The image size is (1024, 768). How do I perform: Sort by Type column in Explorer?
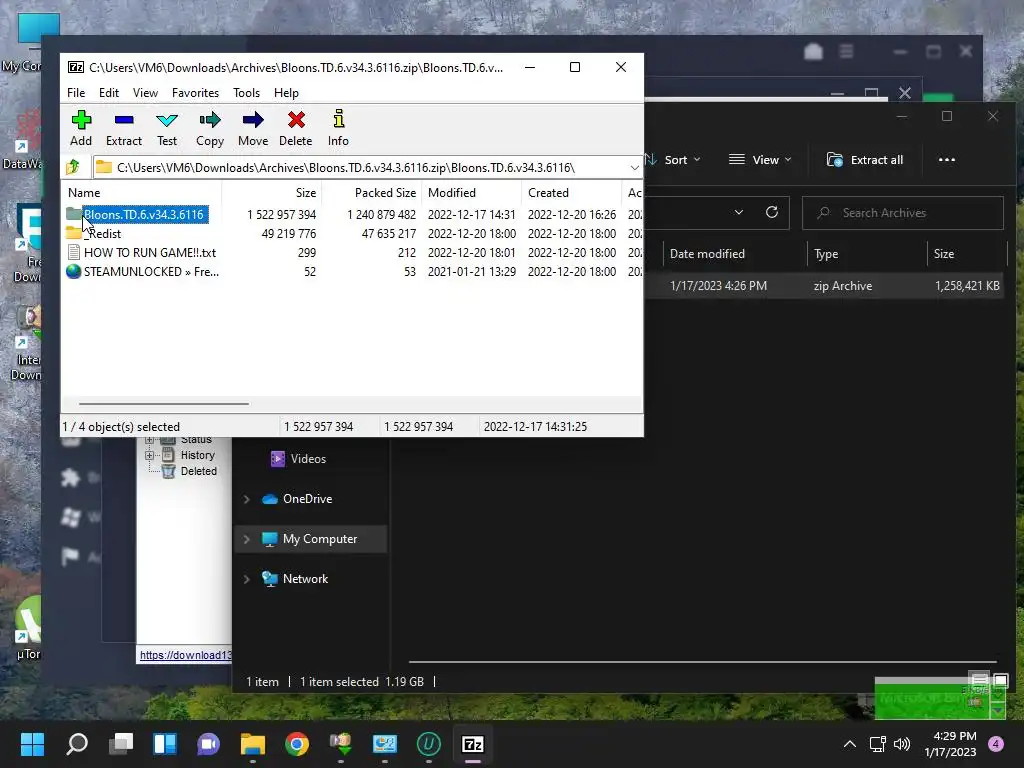pyautogui.click(x=826, y=254)
